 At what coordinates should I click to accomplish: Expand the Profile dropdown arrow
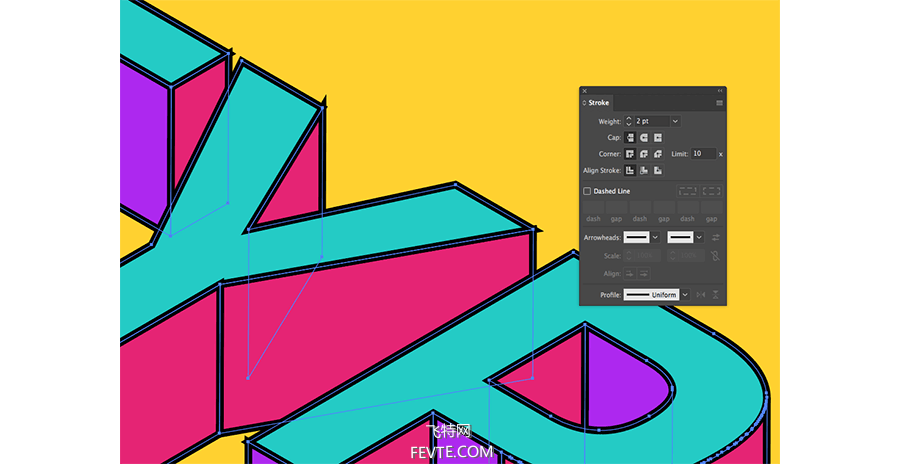[x=685, y=295]
